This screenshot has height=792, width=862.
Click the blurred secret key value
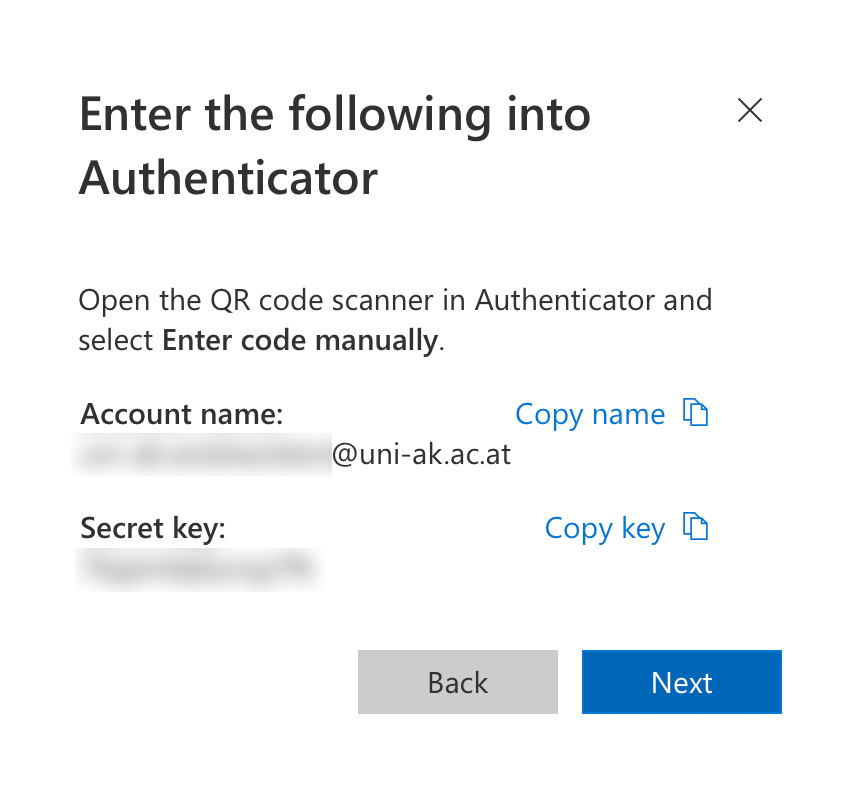click(198, 568)
